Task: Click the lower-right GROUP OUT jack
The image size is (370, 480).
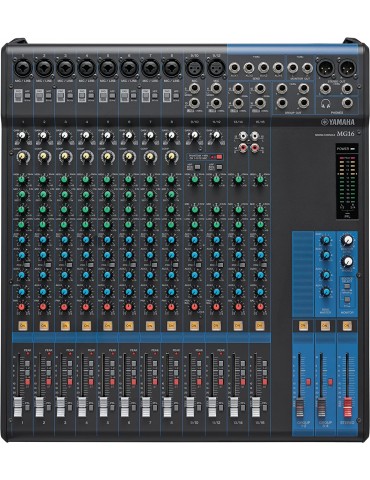Action: click(x=303, y=103)
